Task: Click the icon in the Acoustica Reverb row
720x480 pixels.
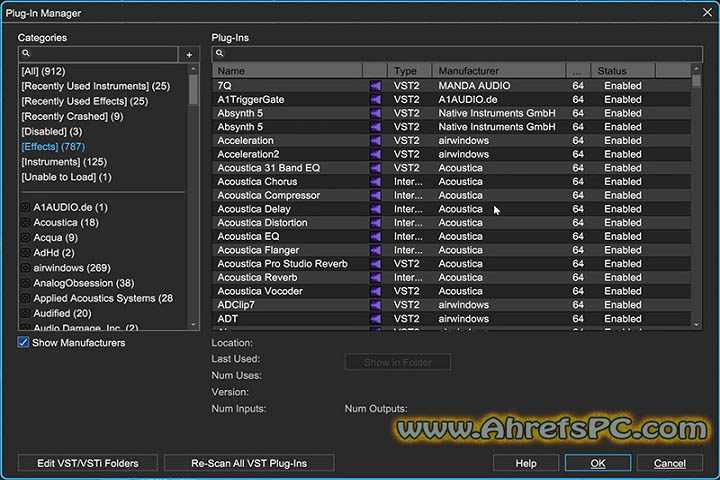Action: click(x=376, y=277)
